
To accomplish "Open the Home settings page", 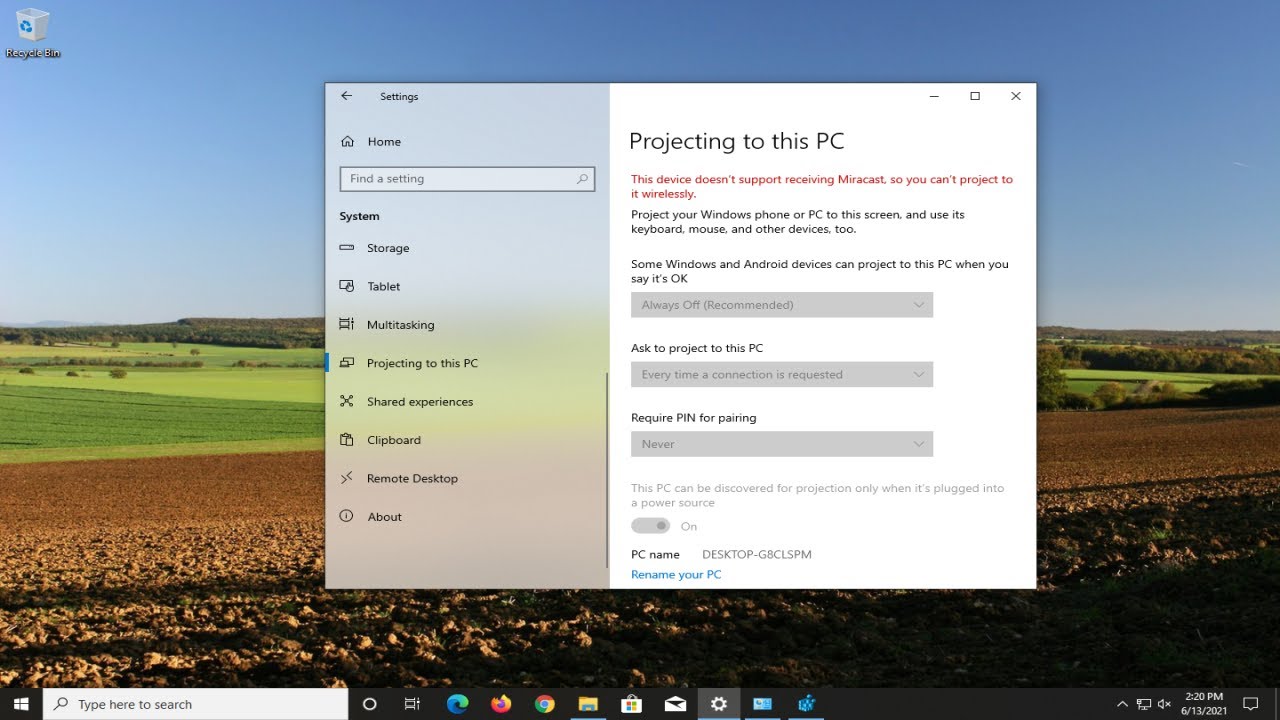I will tap(384, 142).
